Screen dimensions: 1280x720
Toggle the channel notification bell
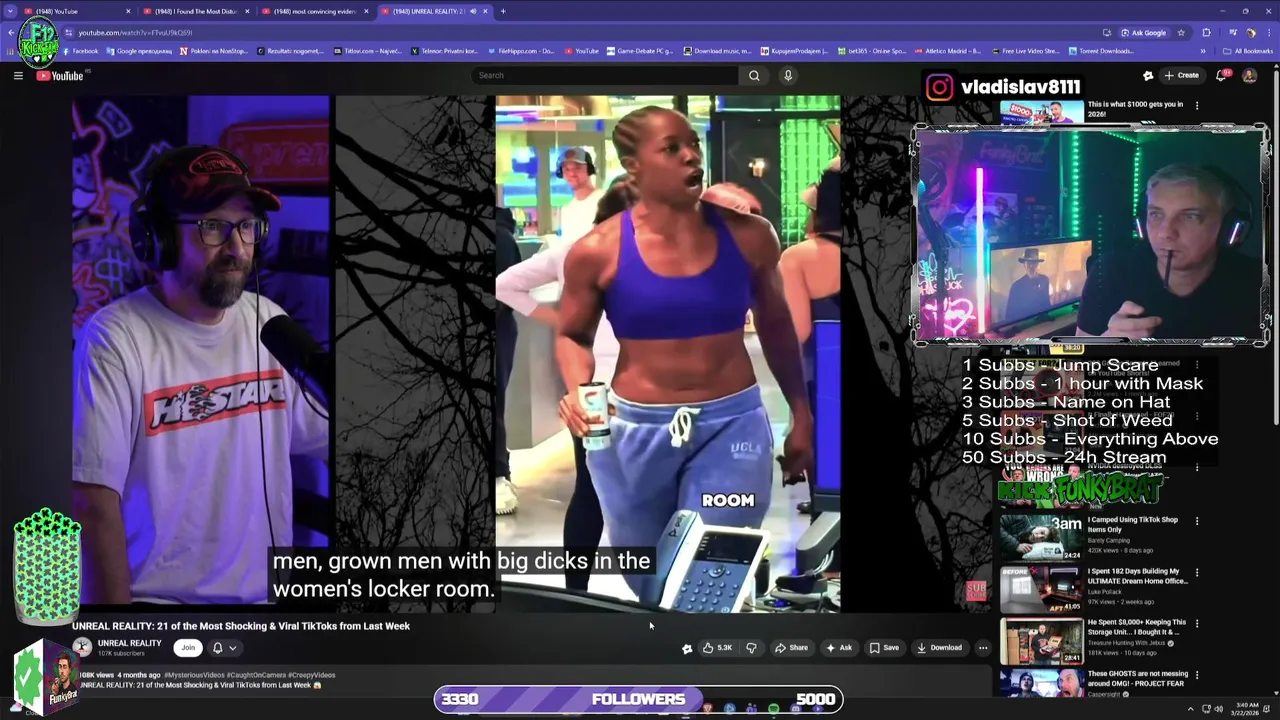coord(217,648)
